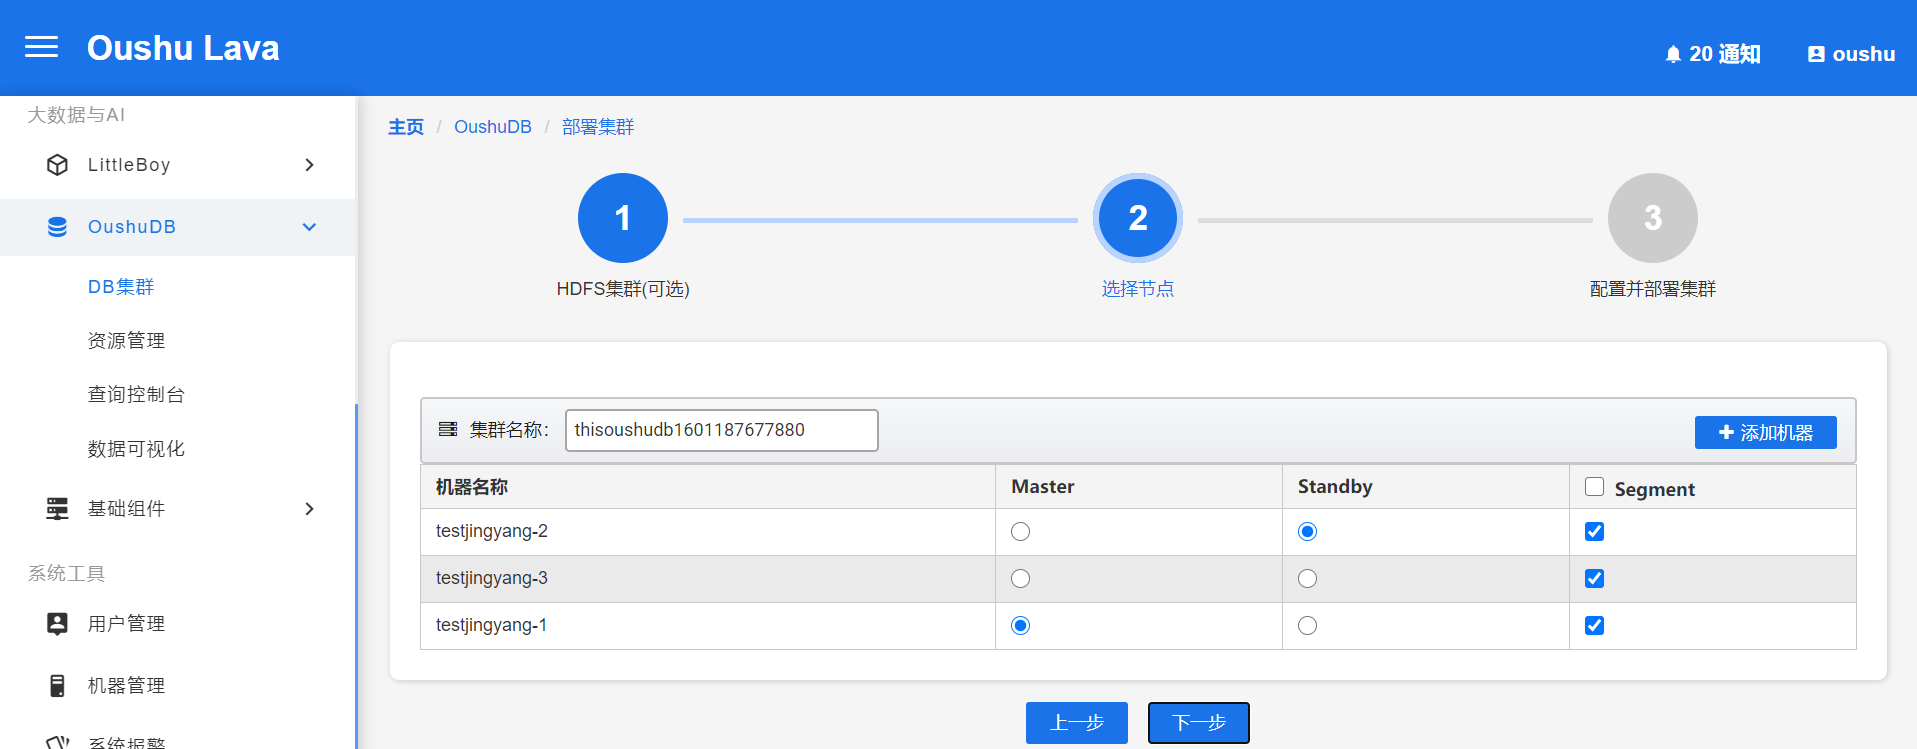Toggle the Segment select-all header checkbox
Image resolution: width=1917 pixels, height=749 pixels.
tap(1594, 487)
